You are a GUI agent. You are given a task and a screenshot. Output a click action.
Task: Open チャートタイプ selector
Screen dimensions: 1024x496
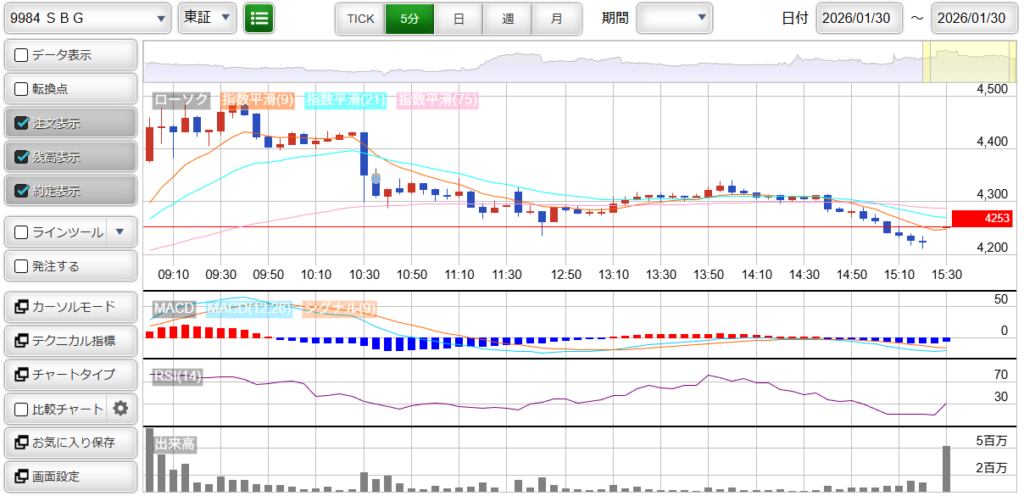(x=70, y=374)
